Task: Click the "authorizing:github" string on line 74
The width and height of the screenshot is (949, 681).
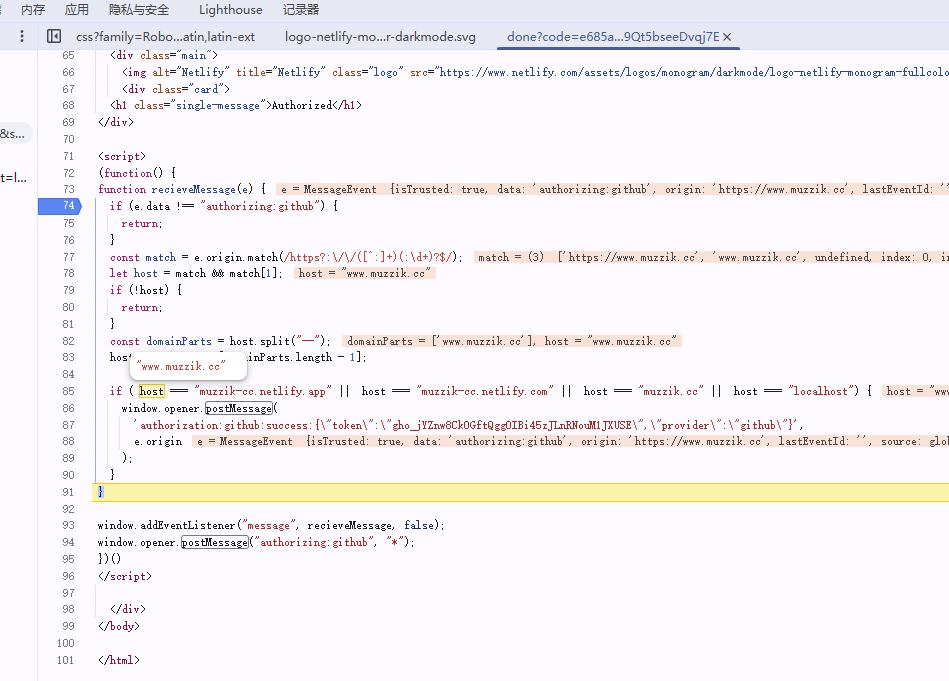Action: (262, 206)
